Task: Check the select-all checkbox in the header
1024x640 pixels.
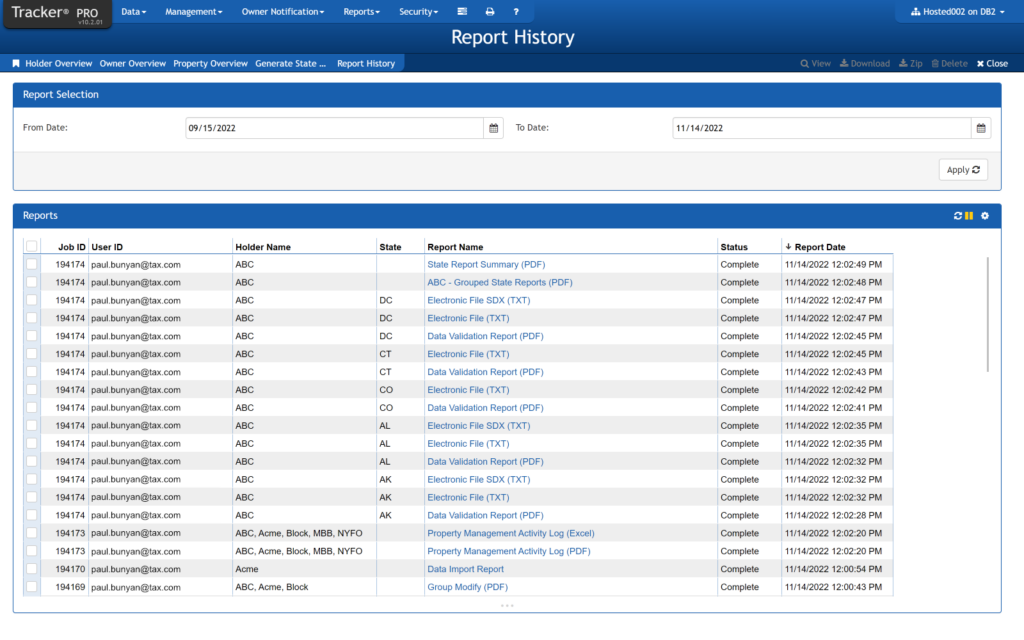Action: (31, 245)
